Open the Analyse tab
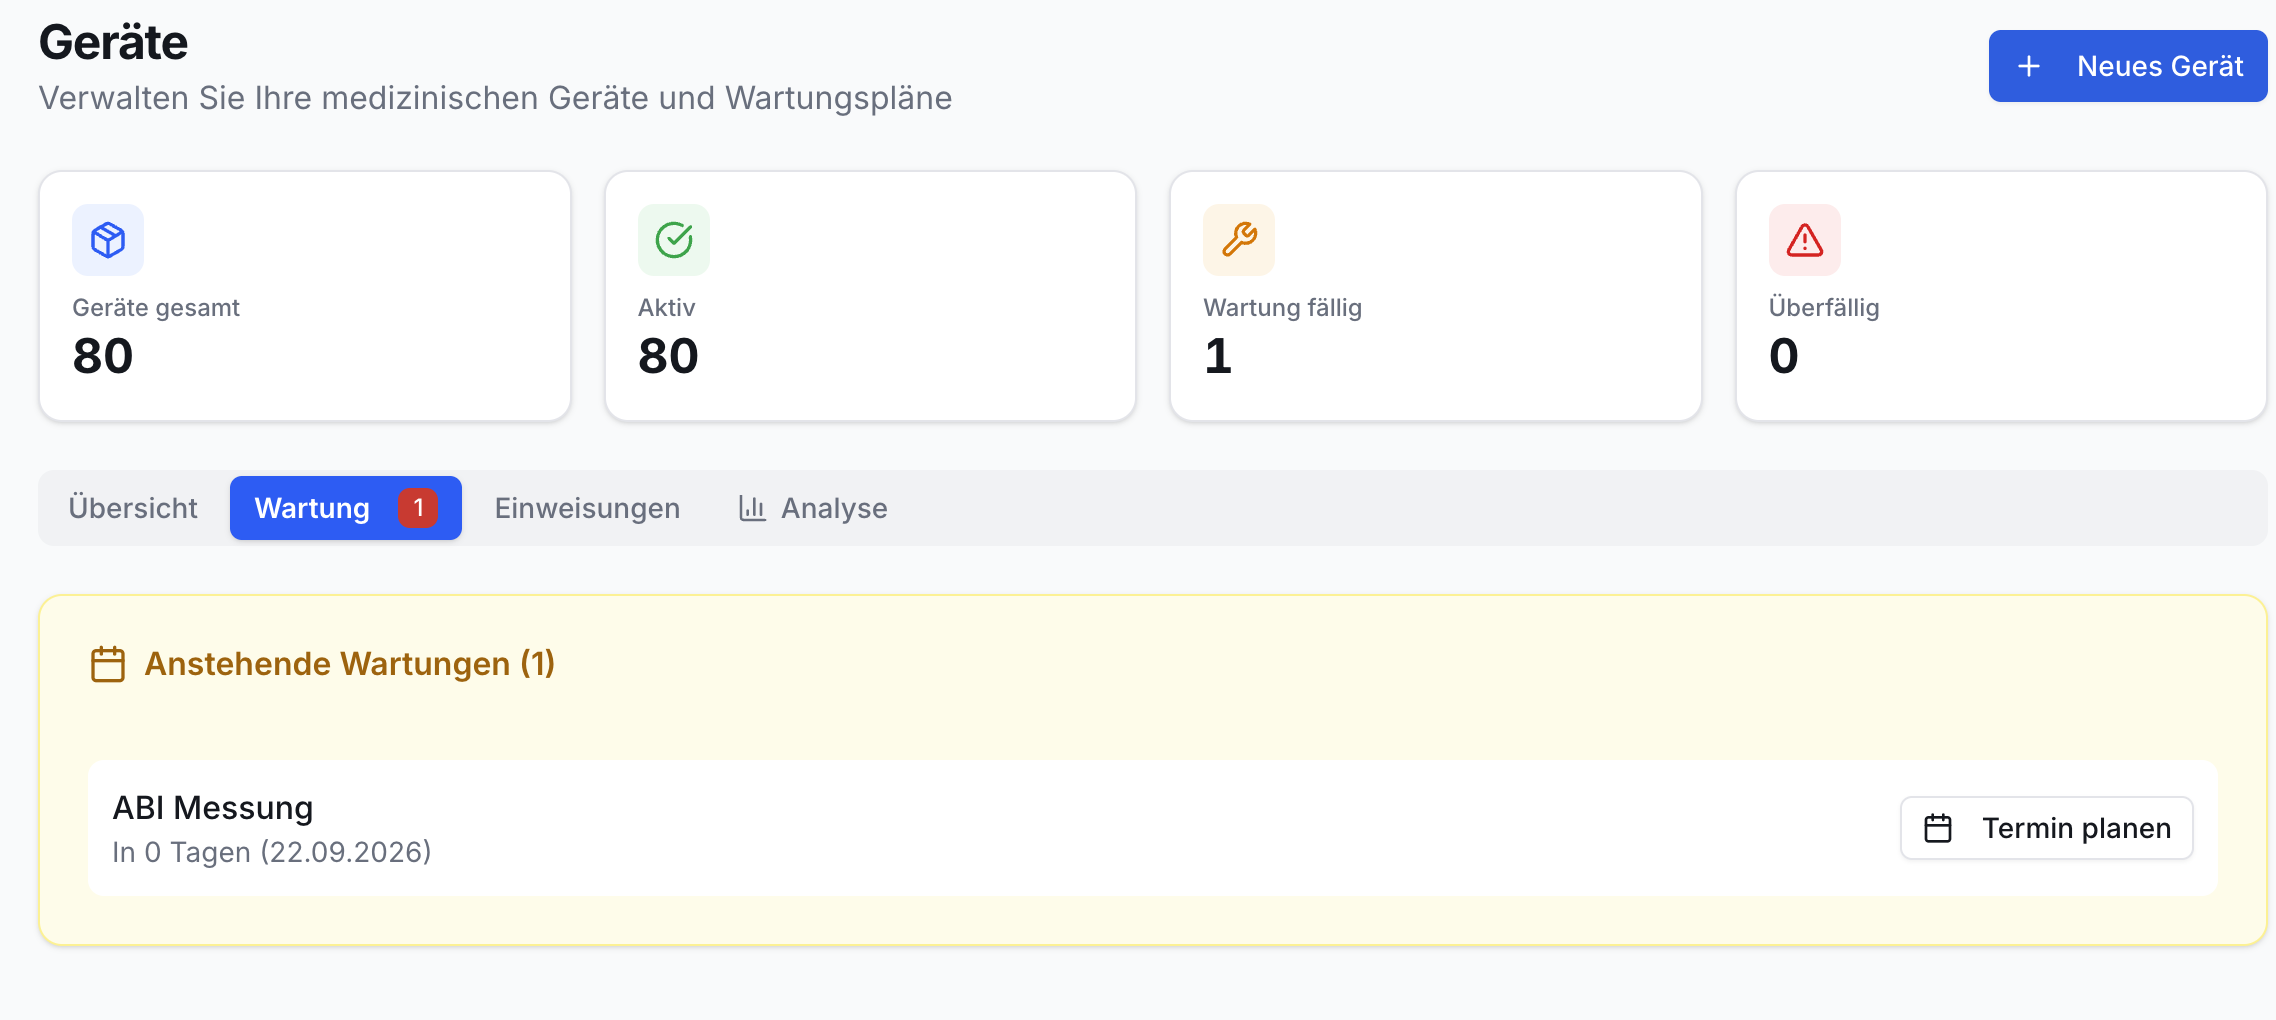 812,508
